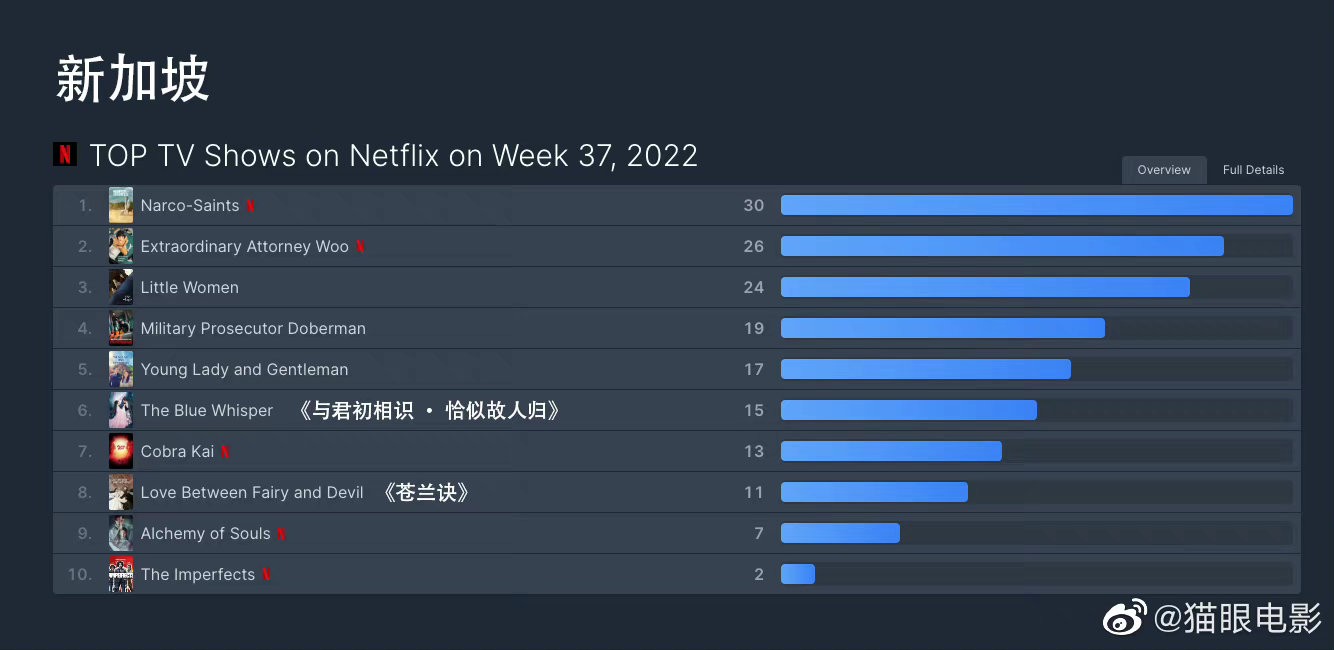Open Military Prosecutor Doberman title link
Image resolution: width=1334 pixels, height=650 pixels.
tap(253, 328)
